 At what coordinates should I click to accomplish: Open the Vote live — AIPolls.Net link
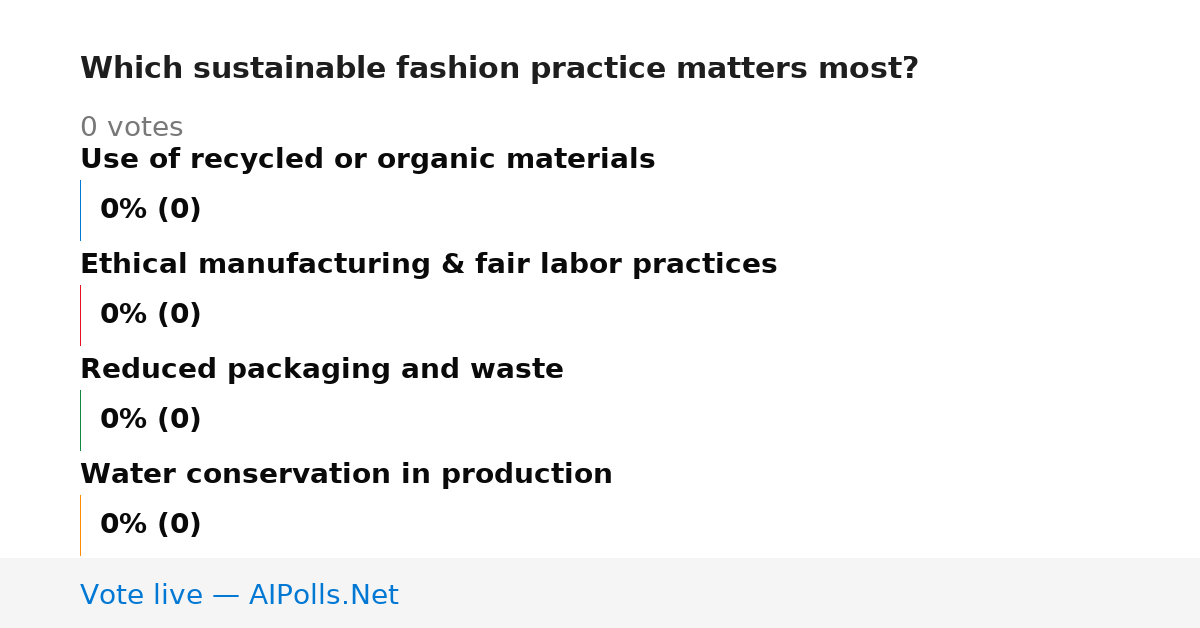click(239, 595)
